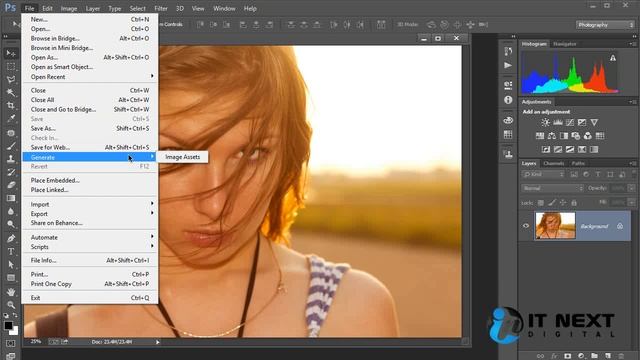
Task: Choose Image Assets from Generate submenu
Action: tap(182, 157)
